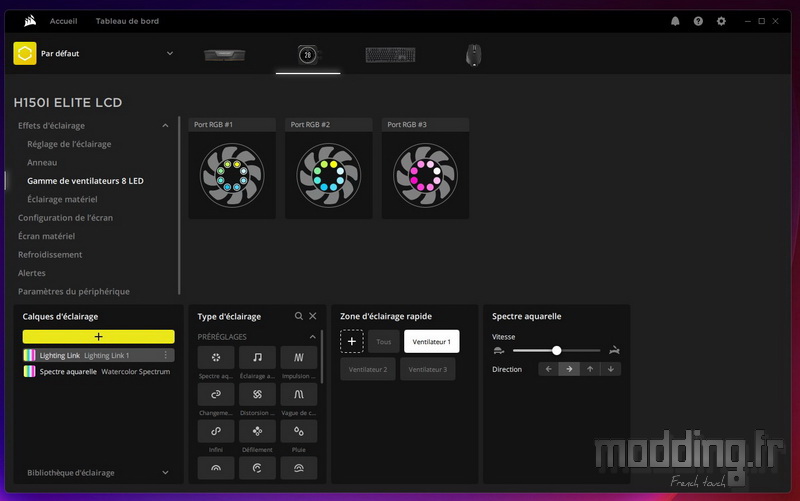This screenshot has width=800, height=501.
Task: Select the Spectre aquarelle layer
Action: 98,371
